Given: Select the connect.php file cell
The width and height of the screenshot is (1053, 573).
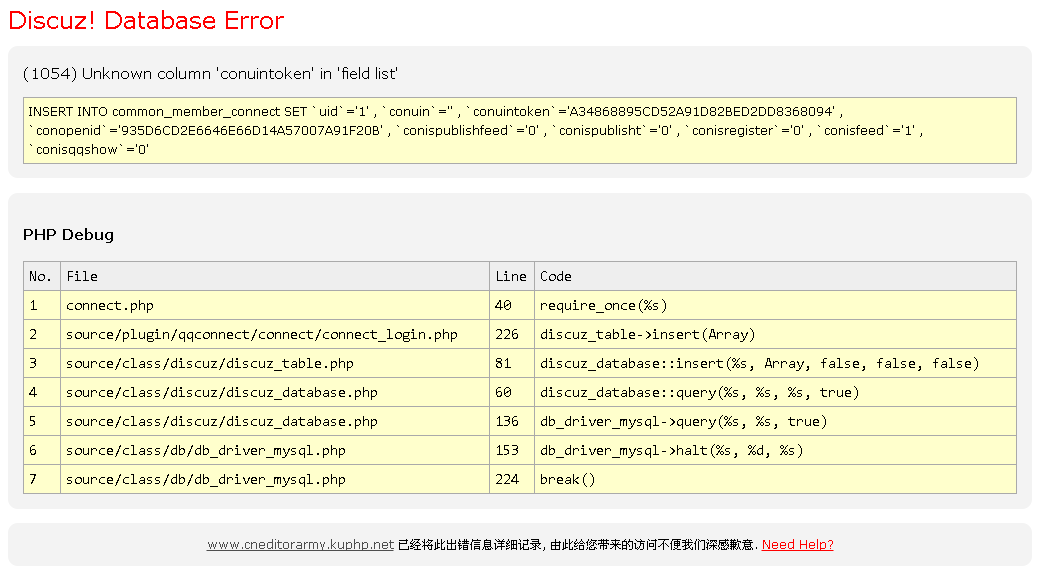Looking at the screenshot, I should [275, 306].
